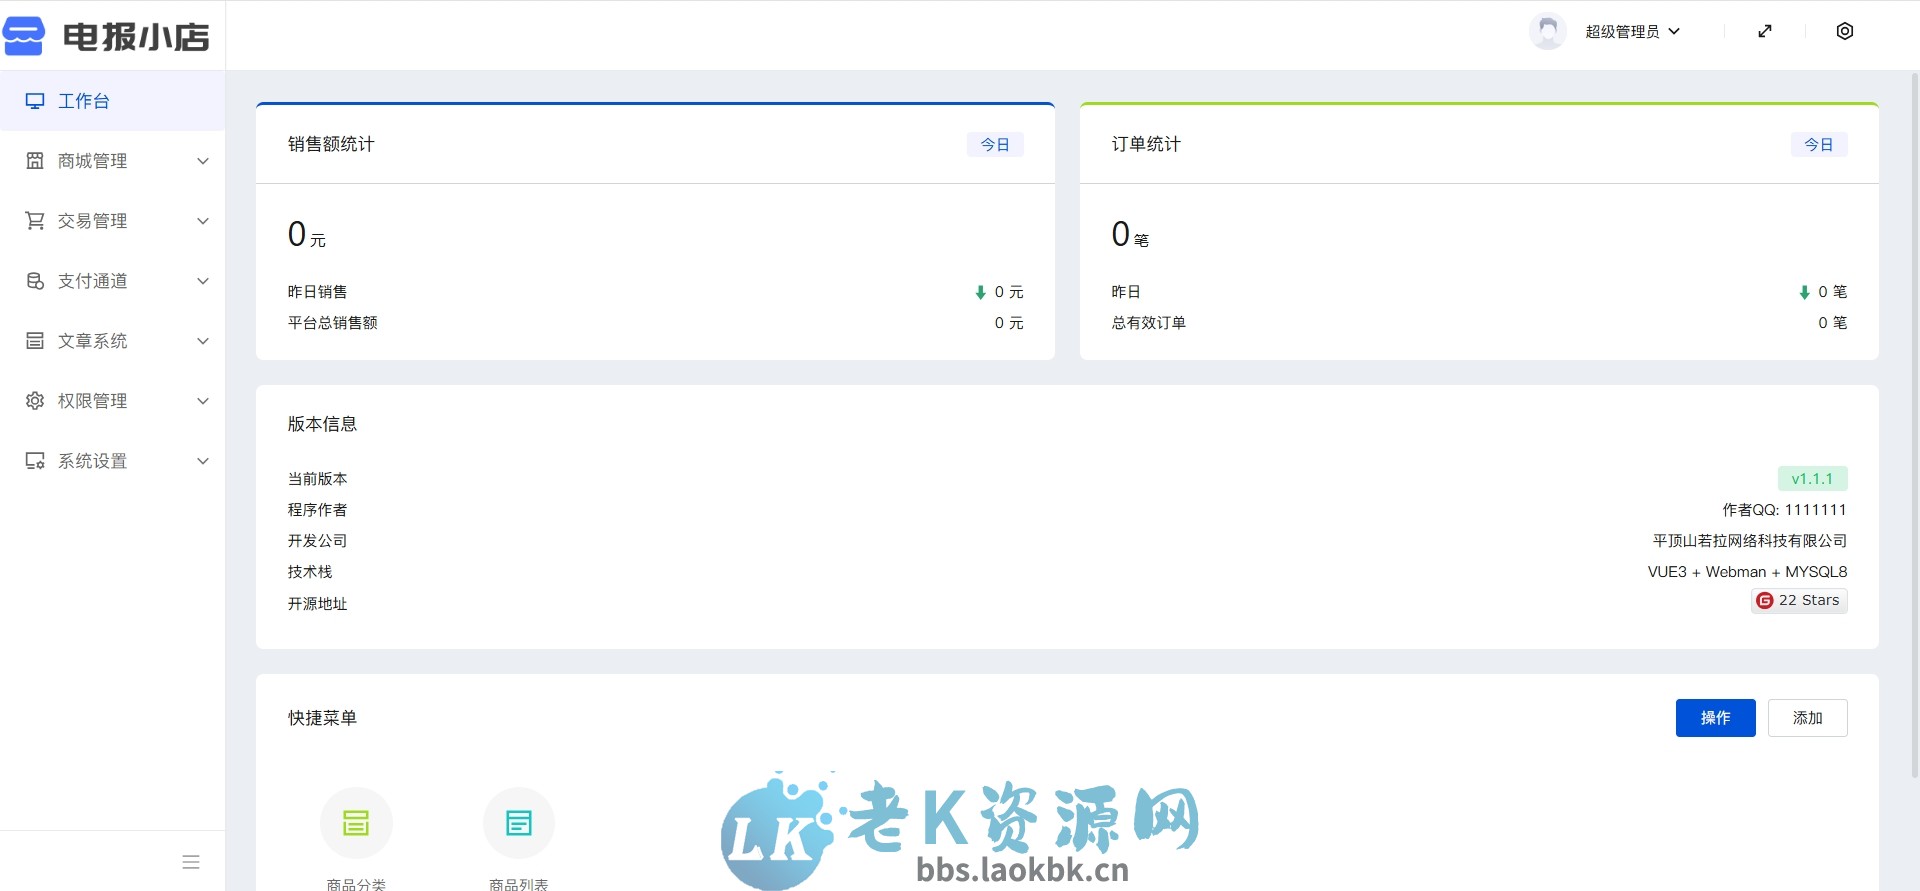This screenshot has height=891, width=1920.
Task: Click the 交易管理 cart icon
Action: [35, 221]
